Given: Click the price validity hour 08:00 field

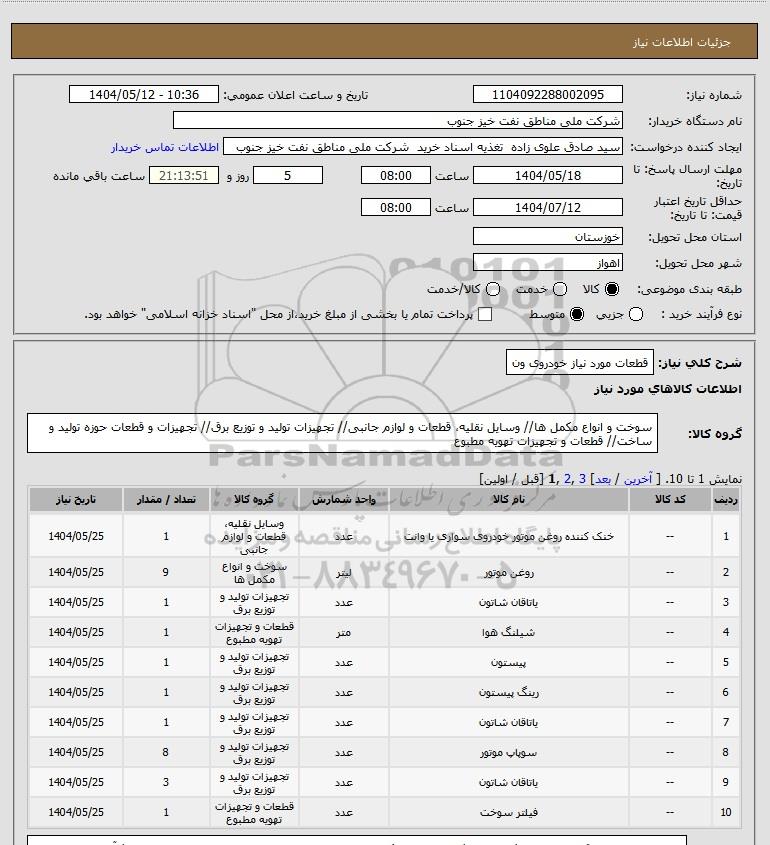Looking at the screenshot, I should (396, 207).
